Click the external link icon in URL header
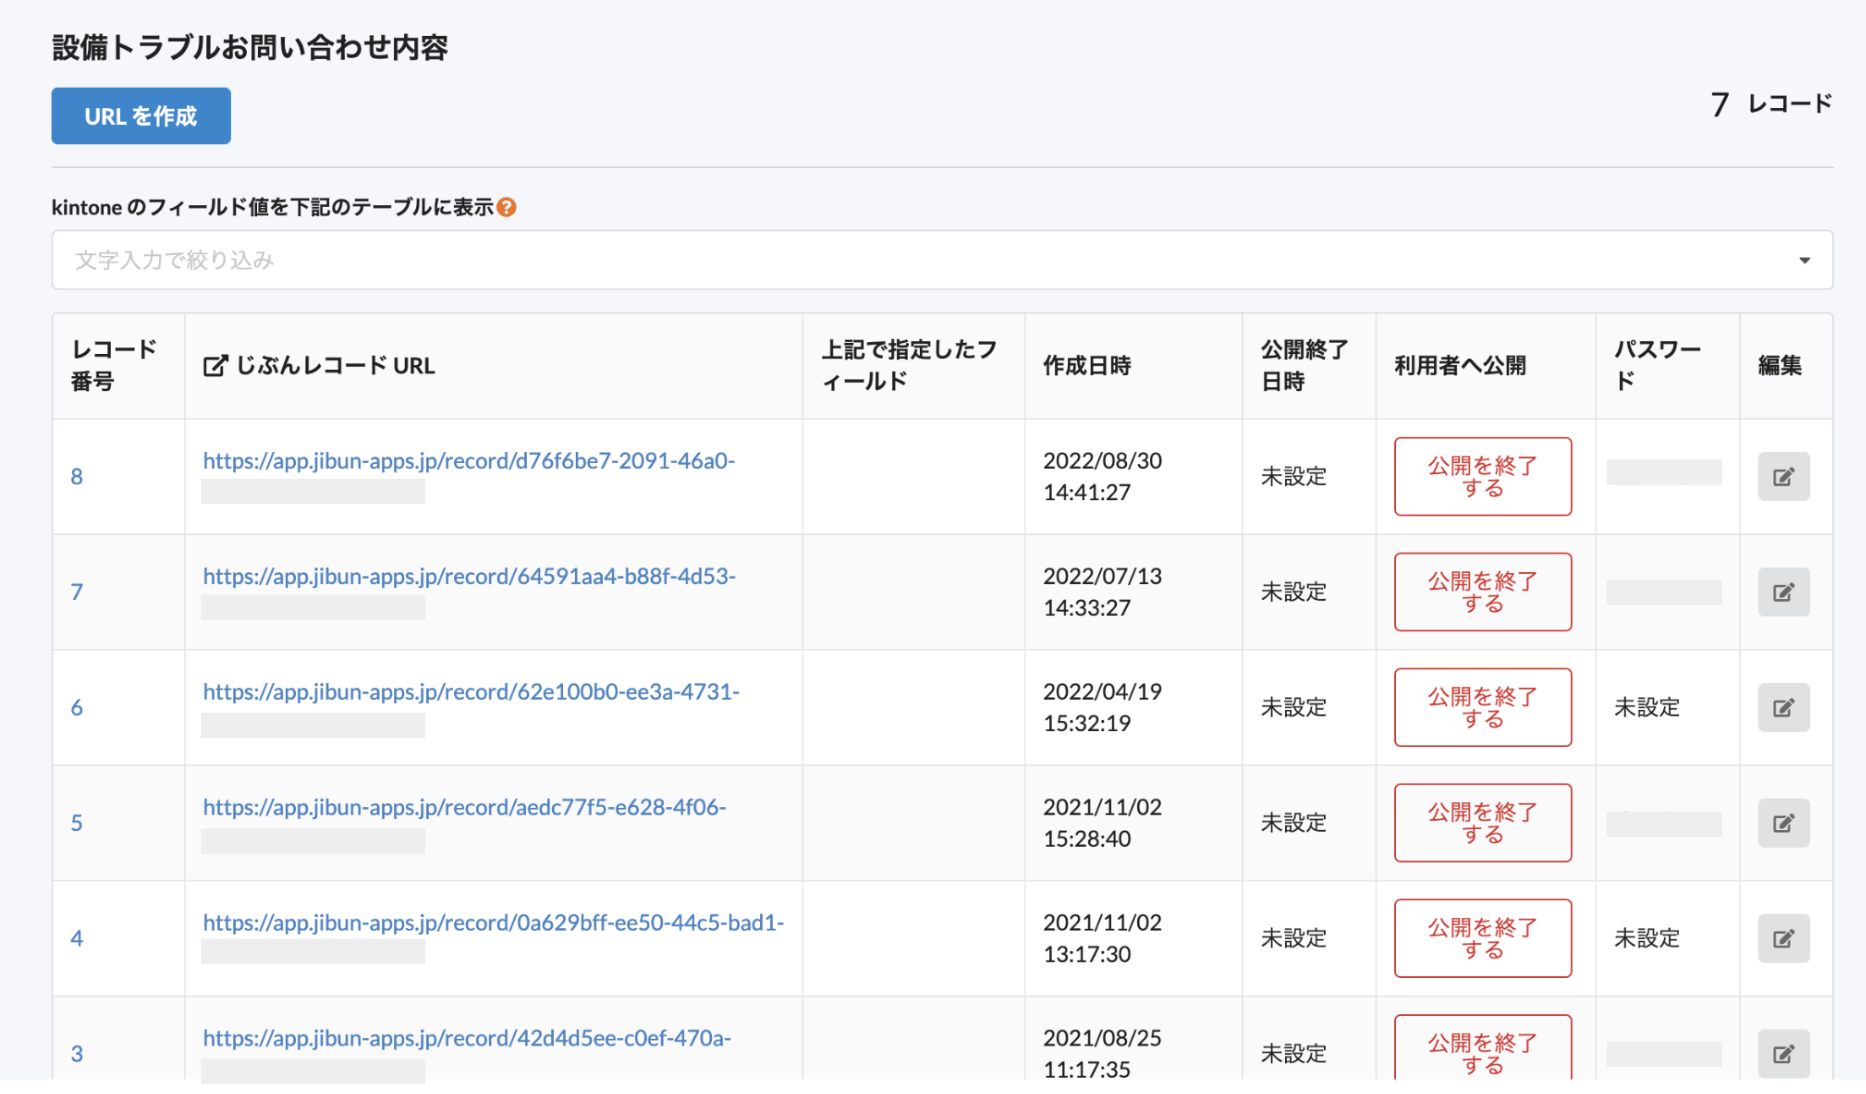This screenshot has height=1094, width=1866. [x=215, y=366]
